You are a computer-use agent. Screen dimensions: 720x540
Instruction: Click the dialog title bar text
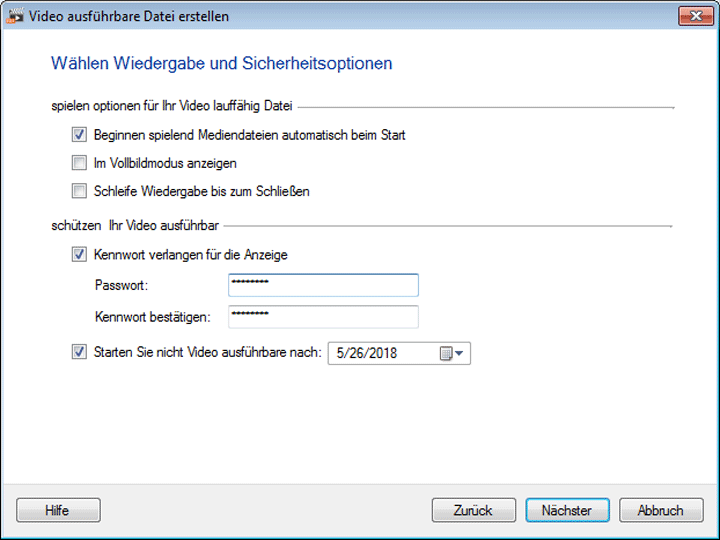pyautogui.click(x=129, y=16)
